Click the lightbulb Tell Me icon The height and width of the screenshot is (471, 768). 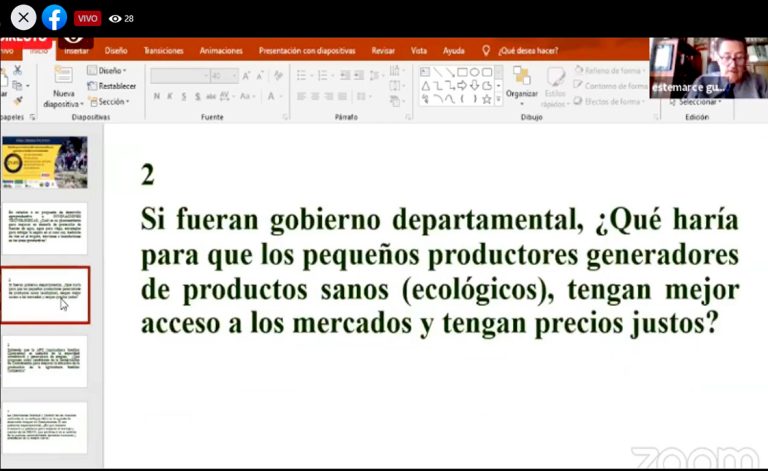486,50
